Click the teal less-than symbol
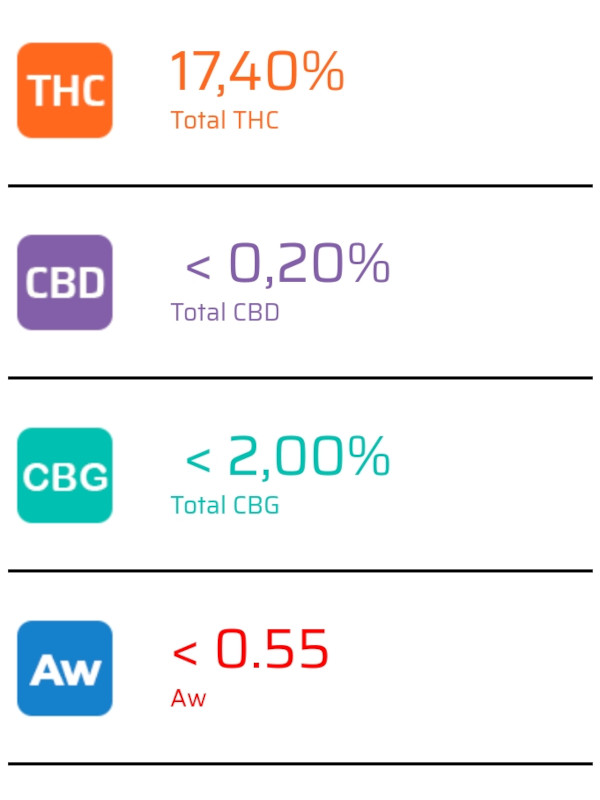The height and width of the screenshot is (800, 600). 198,460
